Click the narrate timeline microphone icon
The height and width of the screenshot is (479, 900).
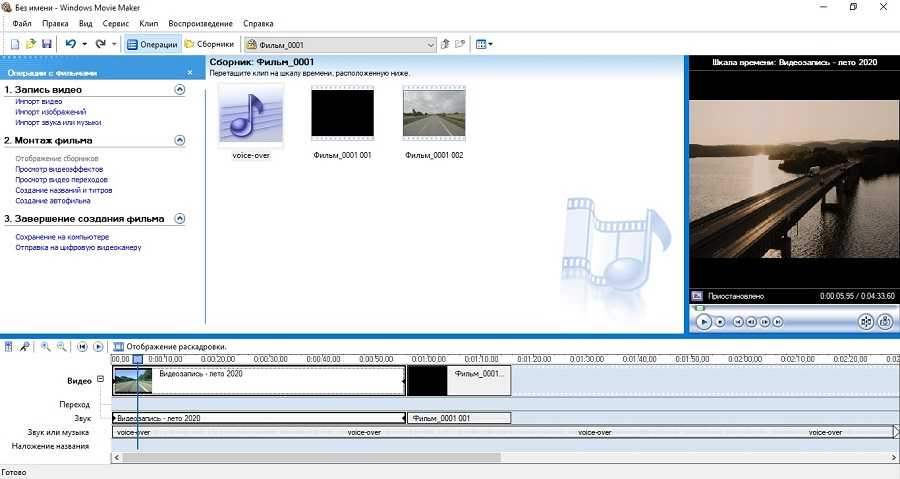(23, 346)
